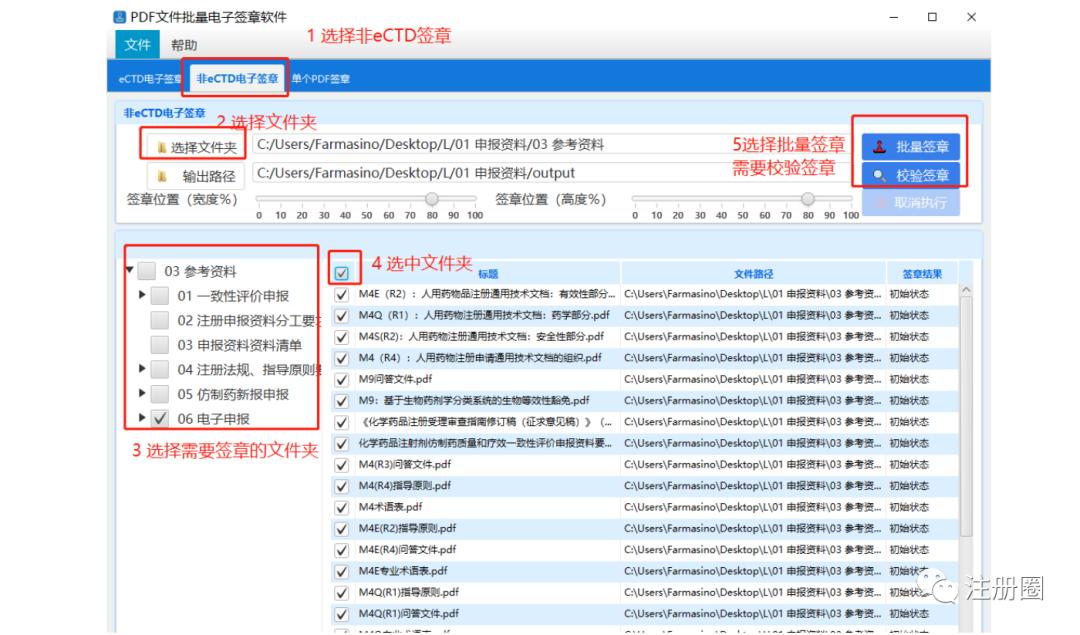
Task: Click the checkmark icon on 校验签章
Action: pos(879,175)
